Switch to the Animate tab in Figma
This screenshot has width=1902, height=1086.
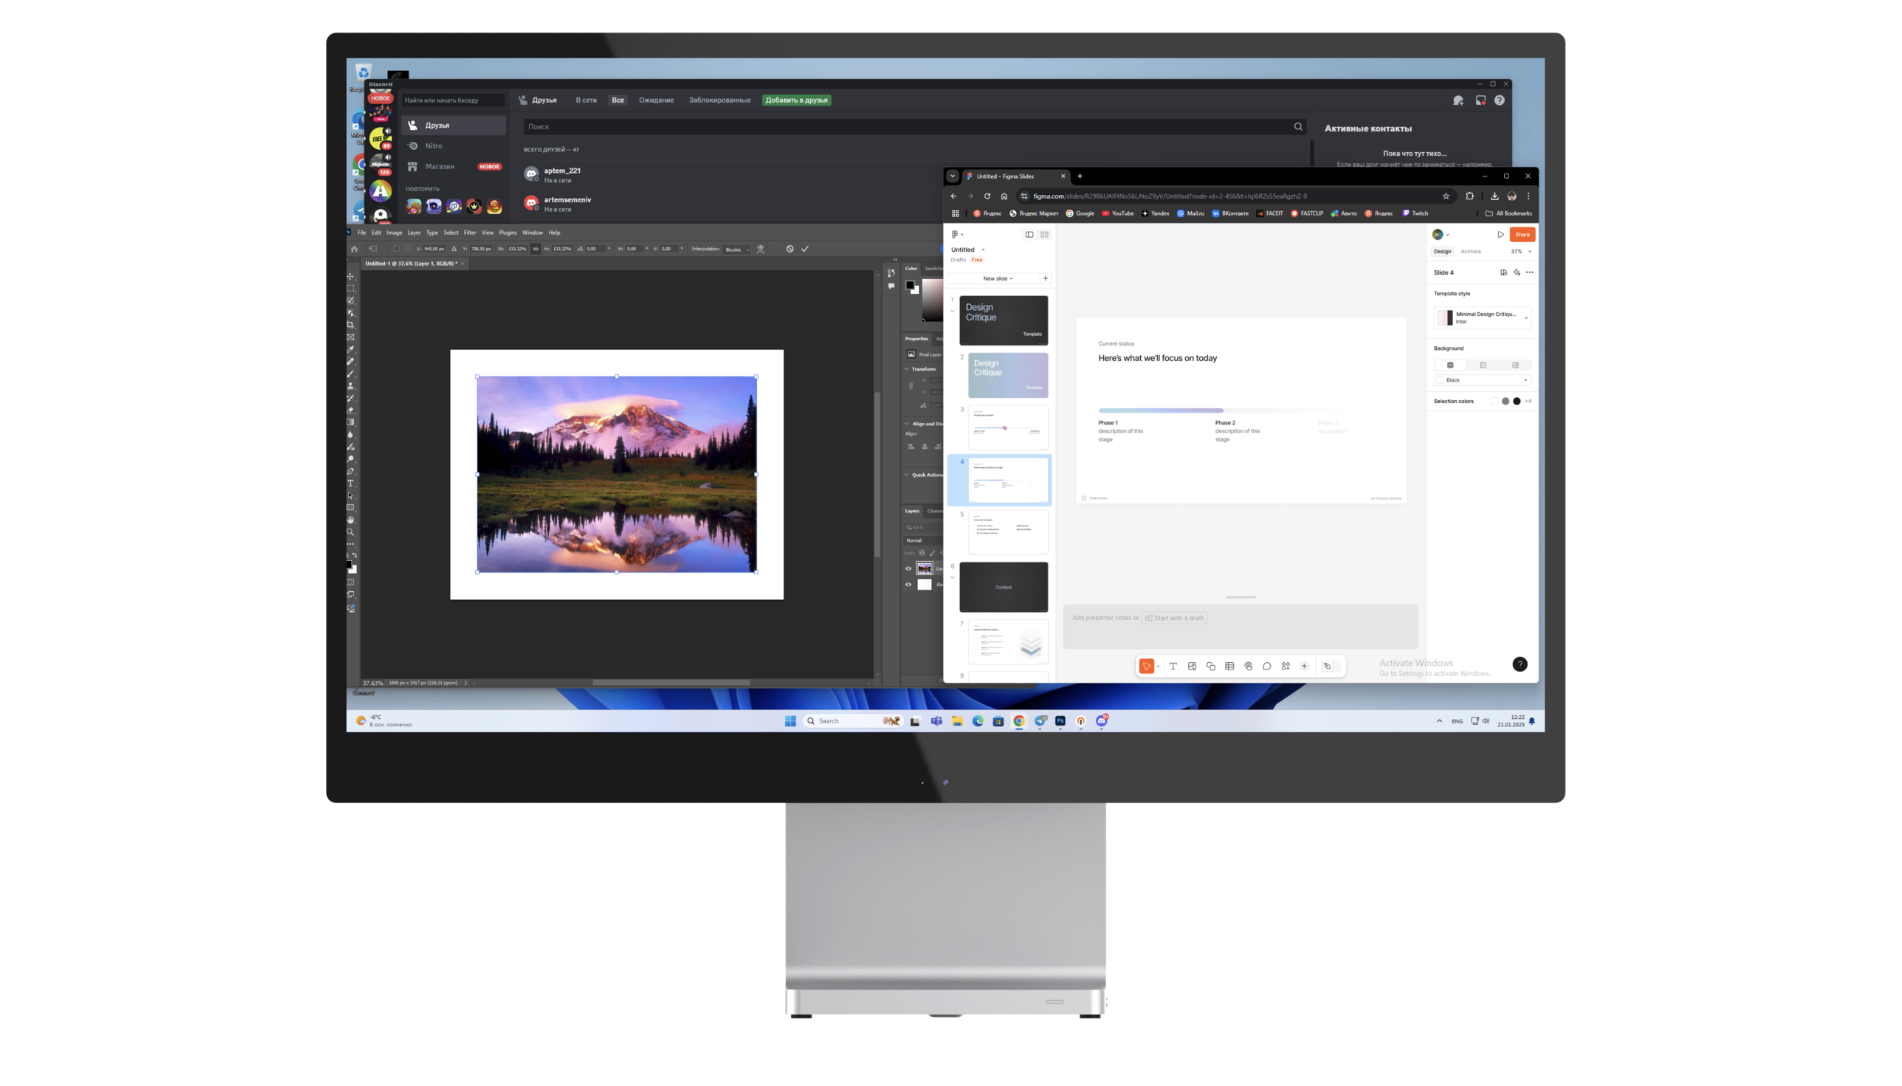coord(1471,251)
